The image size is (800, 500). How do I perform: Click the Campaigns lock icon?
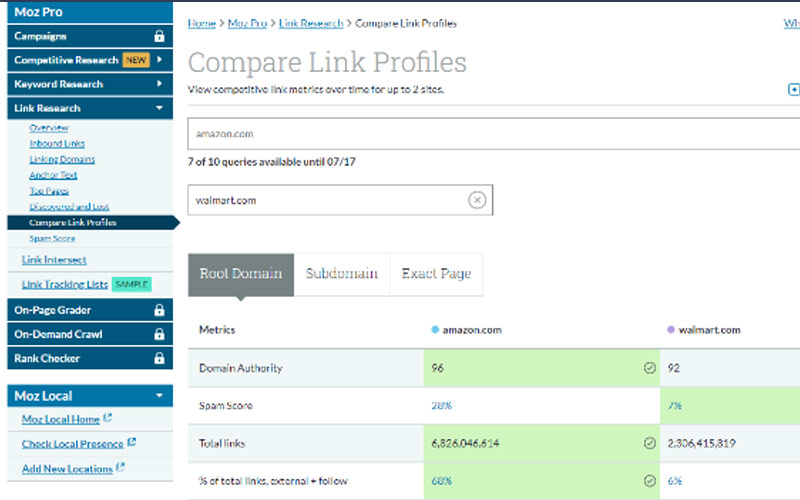tap(159, 36)
